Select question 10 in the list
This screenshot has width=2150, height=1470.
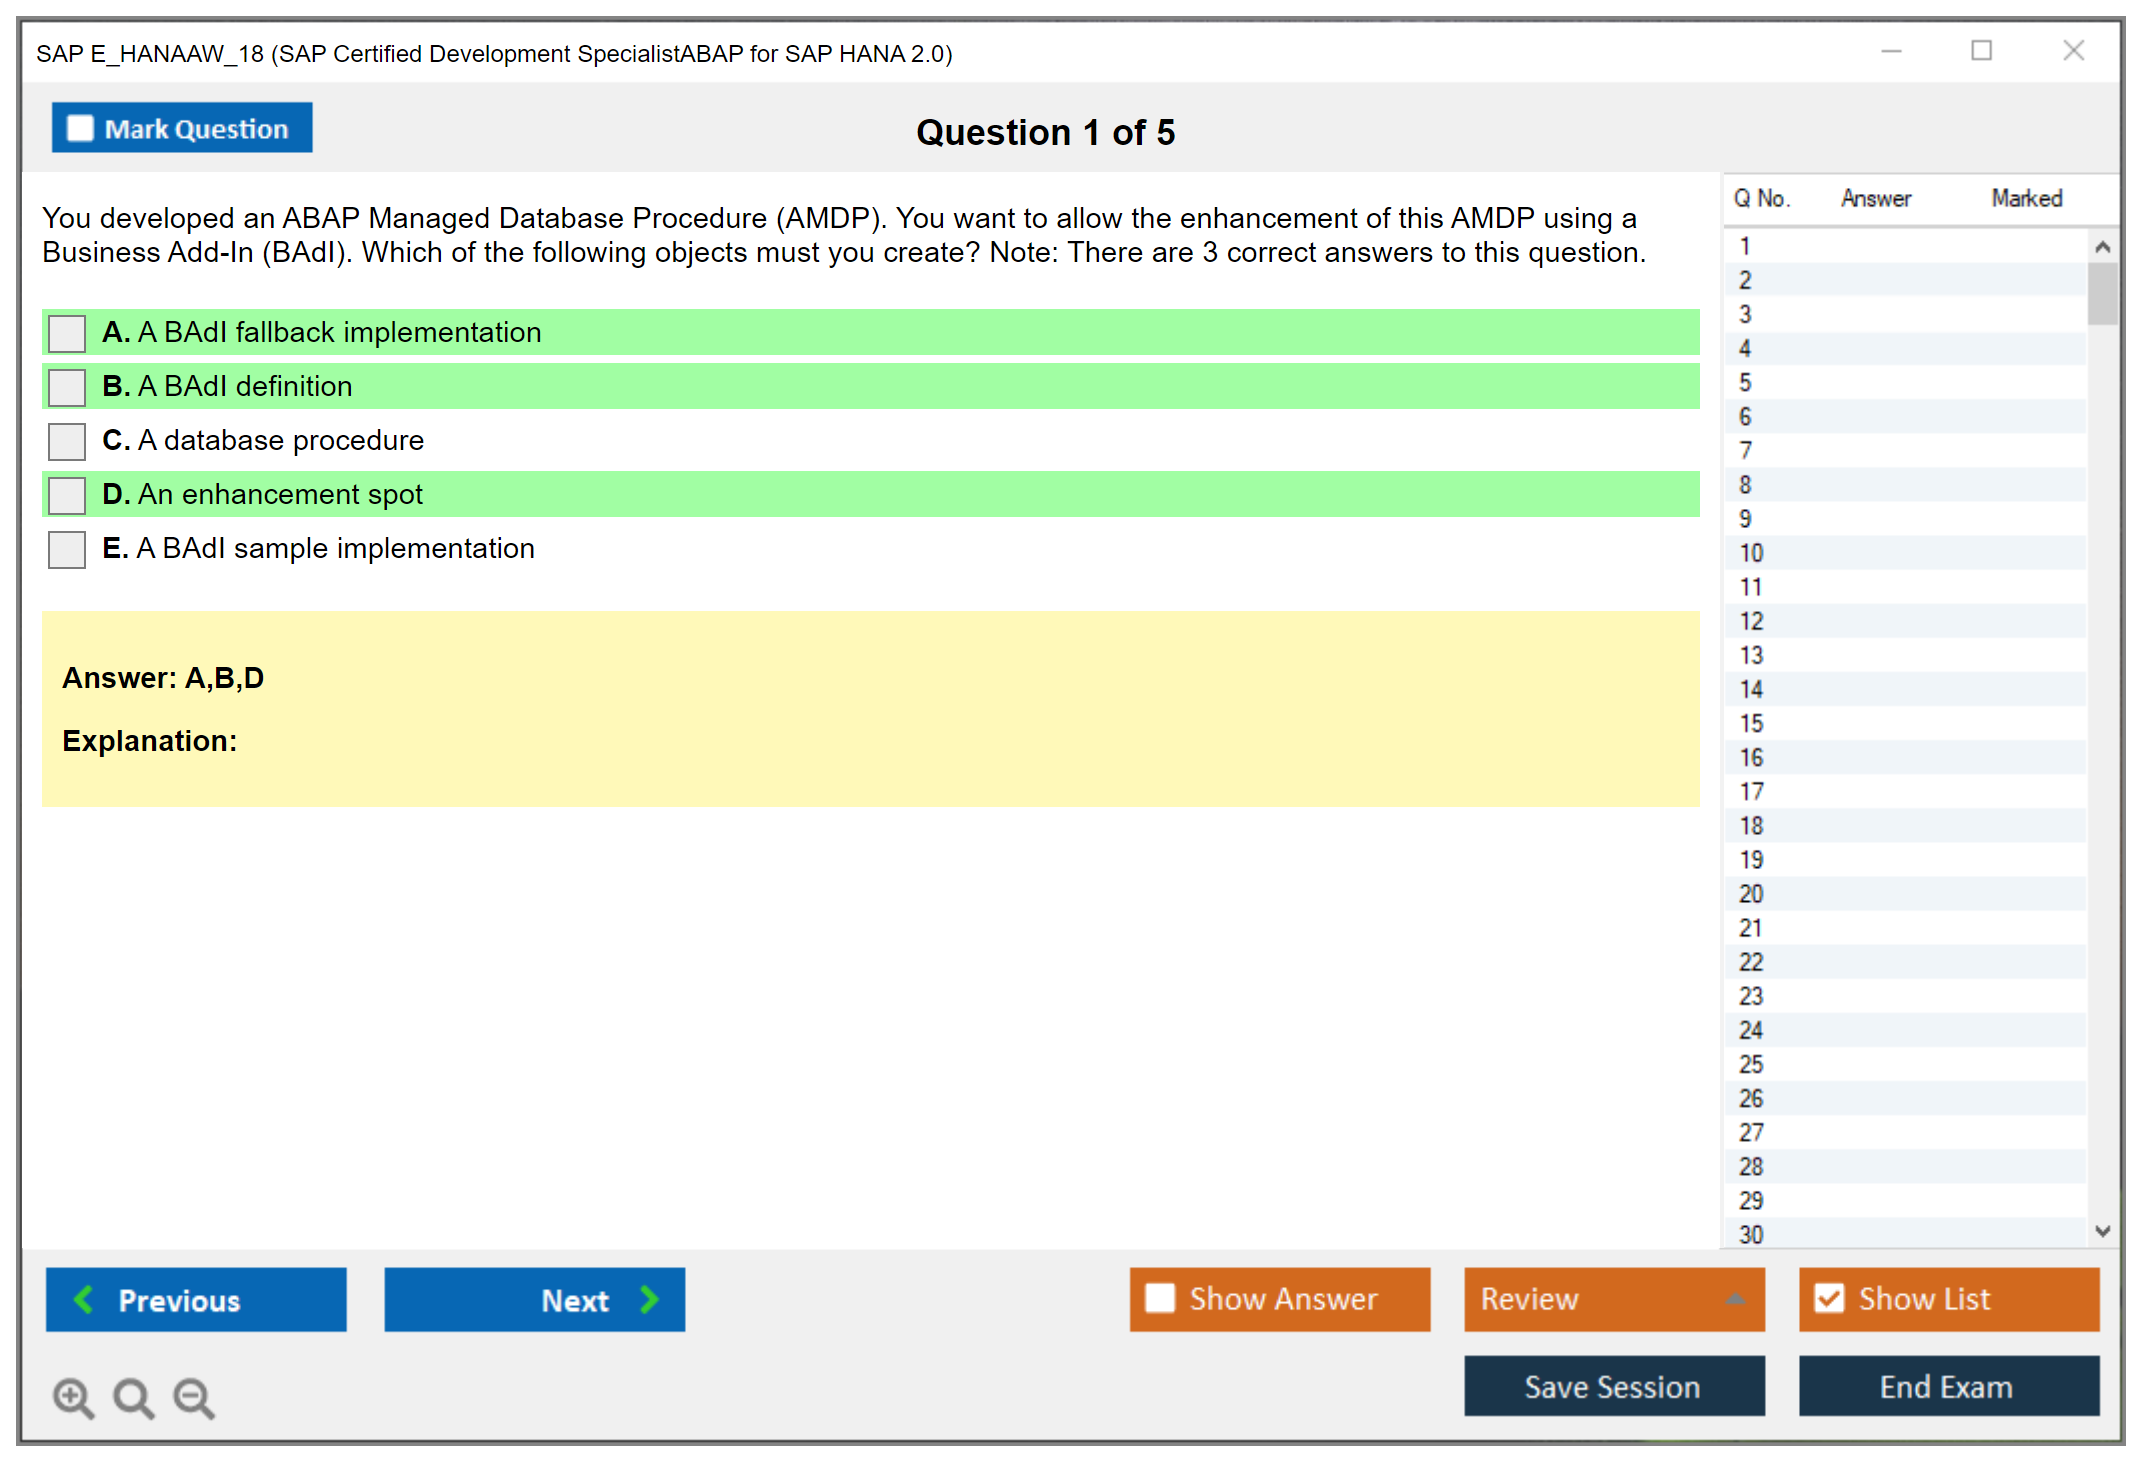click(x=1751, y=553)
